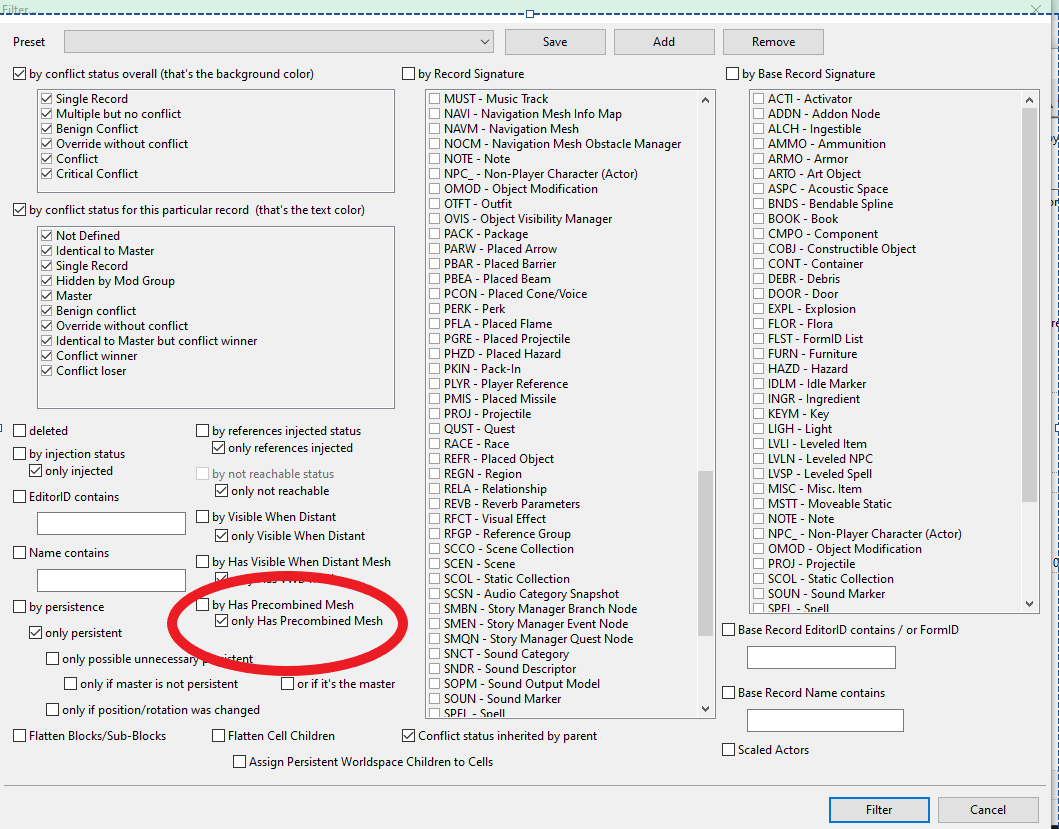Screen dimensions: 1059x829
Task: Toggle only injected checkbox
Action: pyautogui.click(x=36, y=470)
